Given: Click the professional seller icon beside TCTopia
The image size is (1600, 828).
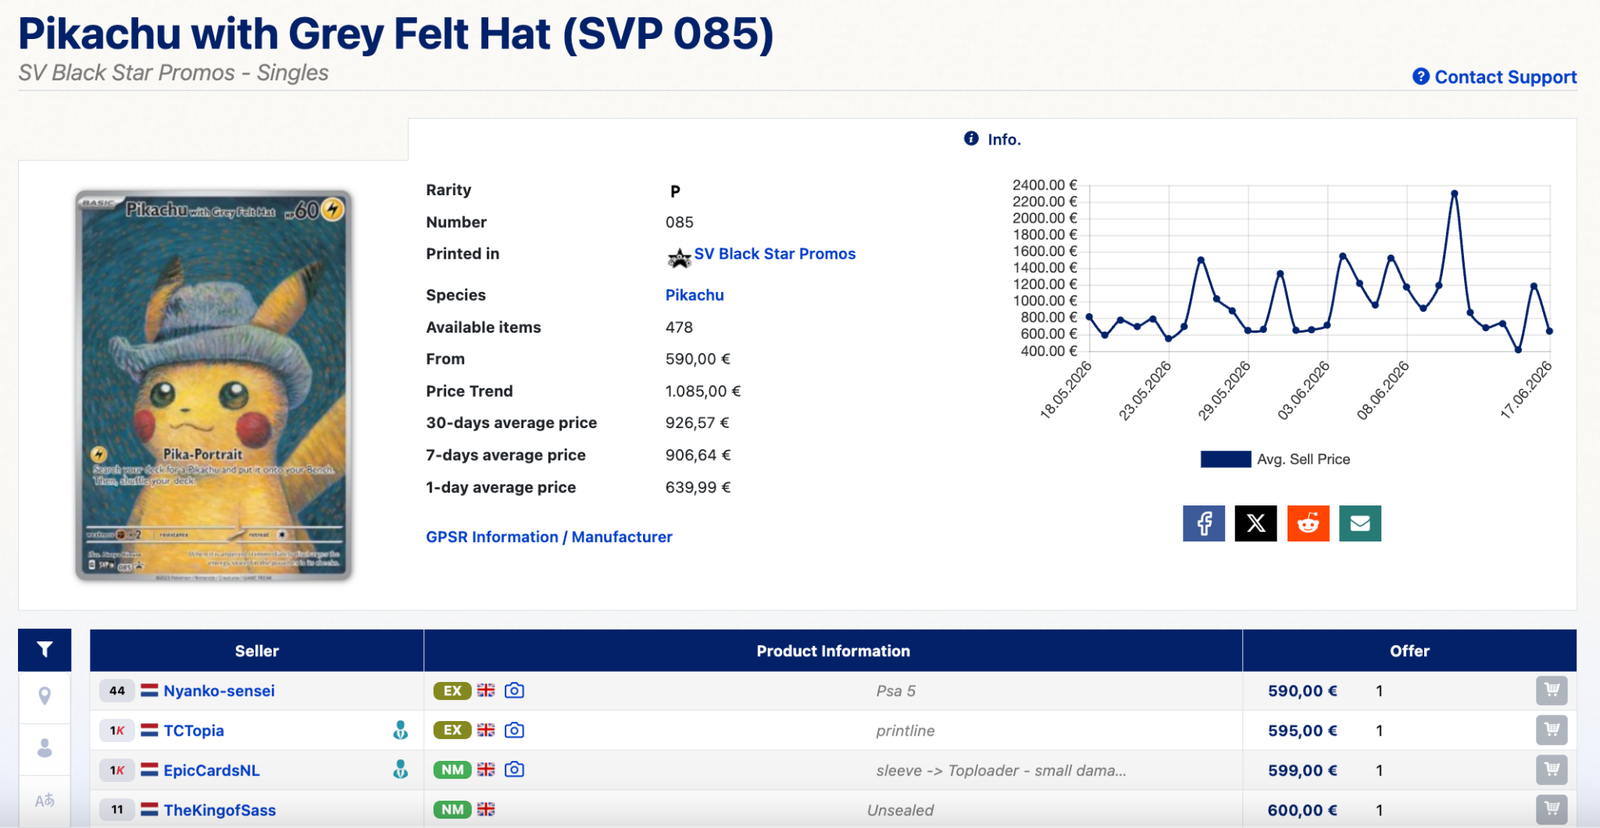Looking at the screenshot, I should pos(400,730).
